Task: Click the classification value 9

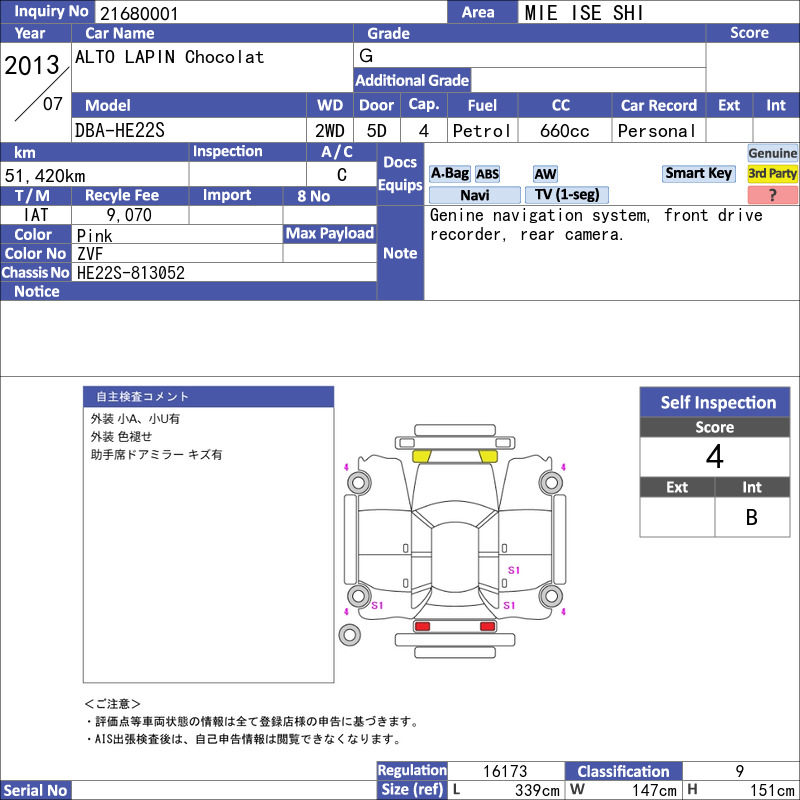Action: [740, 771]
